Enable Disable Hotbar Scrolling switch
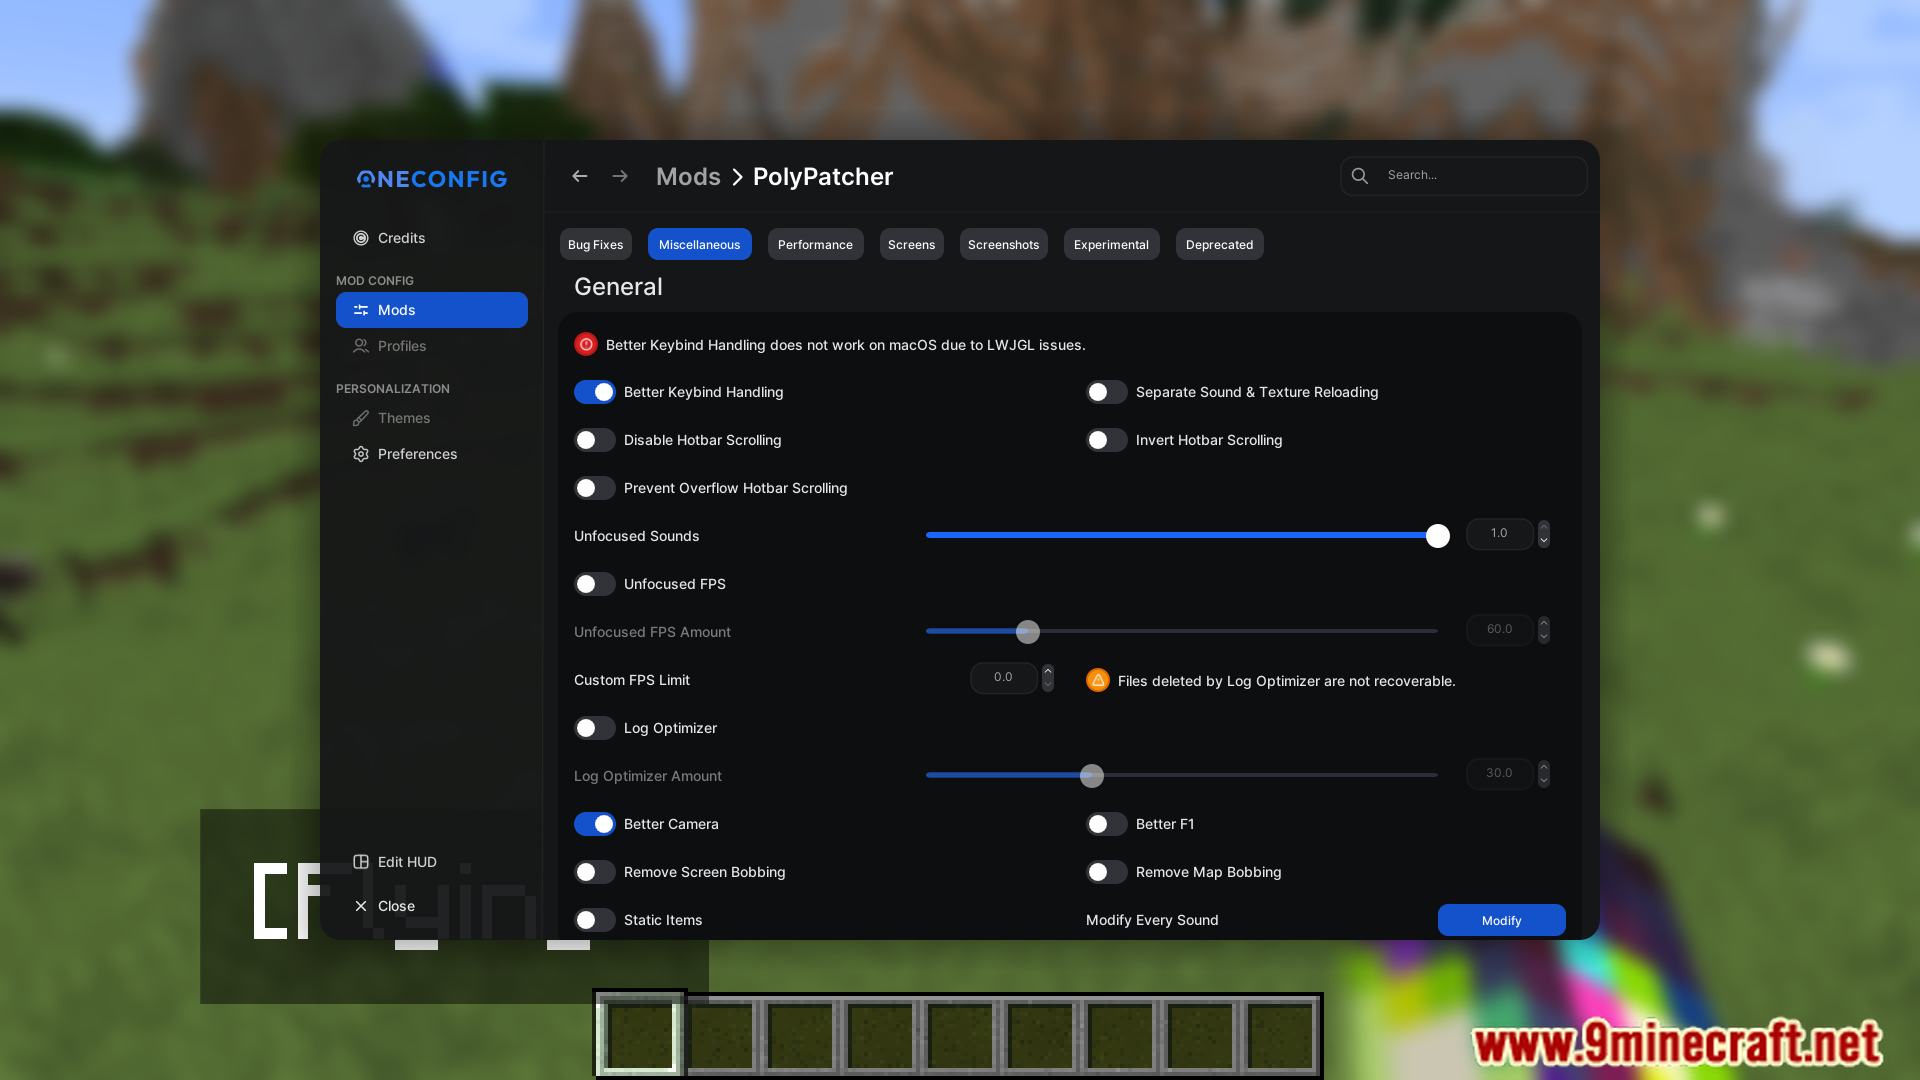Screen dimensions: 1920x1080 [x=595, y=440]
